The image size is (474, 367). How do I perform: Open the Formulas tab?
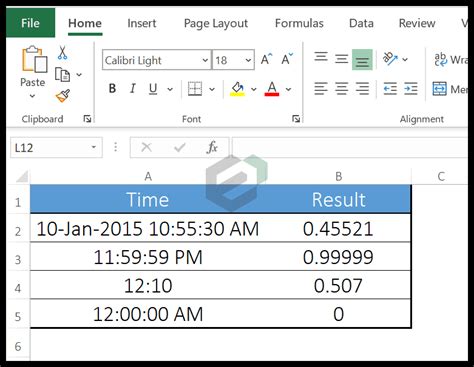[x=299, y=23]
